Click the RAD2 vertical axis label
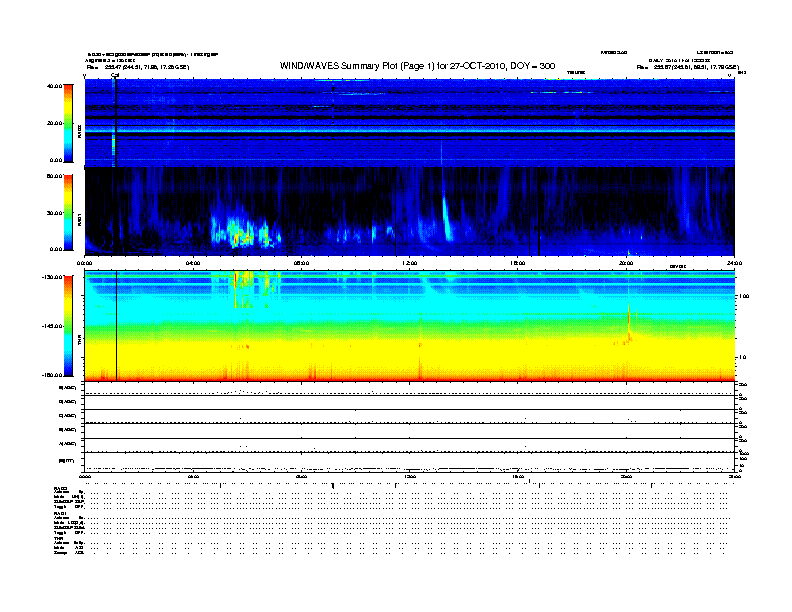Image resolution: width=792 pixels, height=612 pixels. (x=79, y=131)
